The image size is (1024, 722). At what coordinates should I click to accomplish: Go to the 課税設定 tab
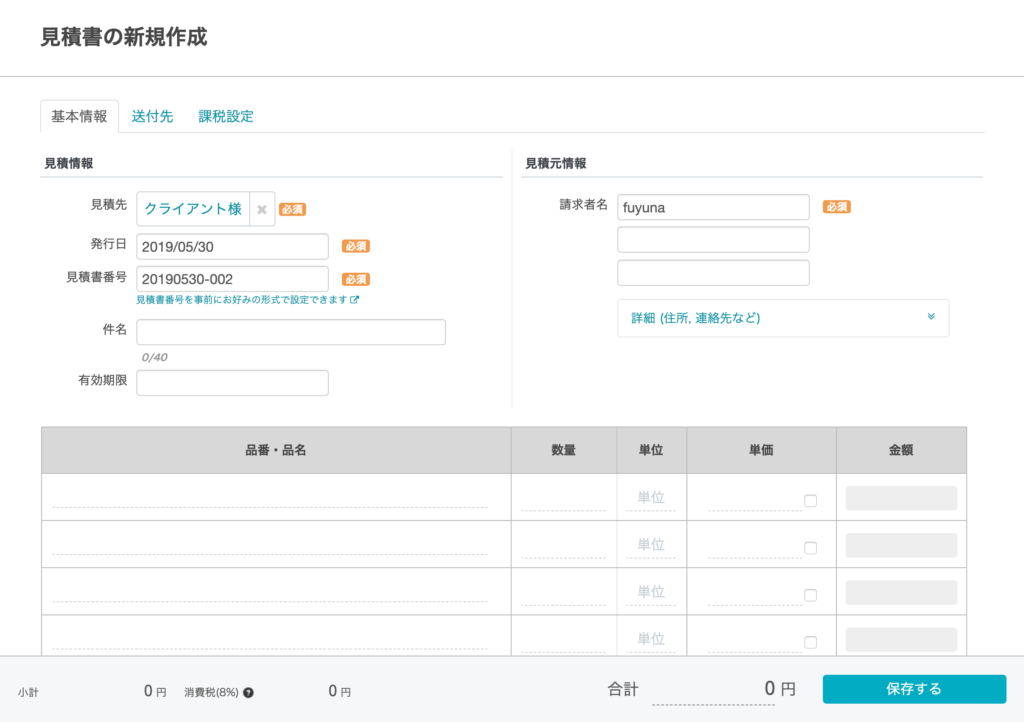tap(226, 116)
